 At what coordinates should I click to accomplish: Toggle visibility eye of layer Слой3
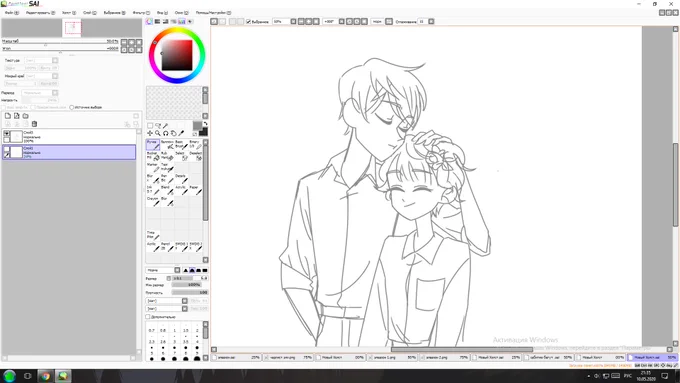7,134
